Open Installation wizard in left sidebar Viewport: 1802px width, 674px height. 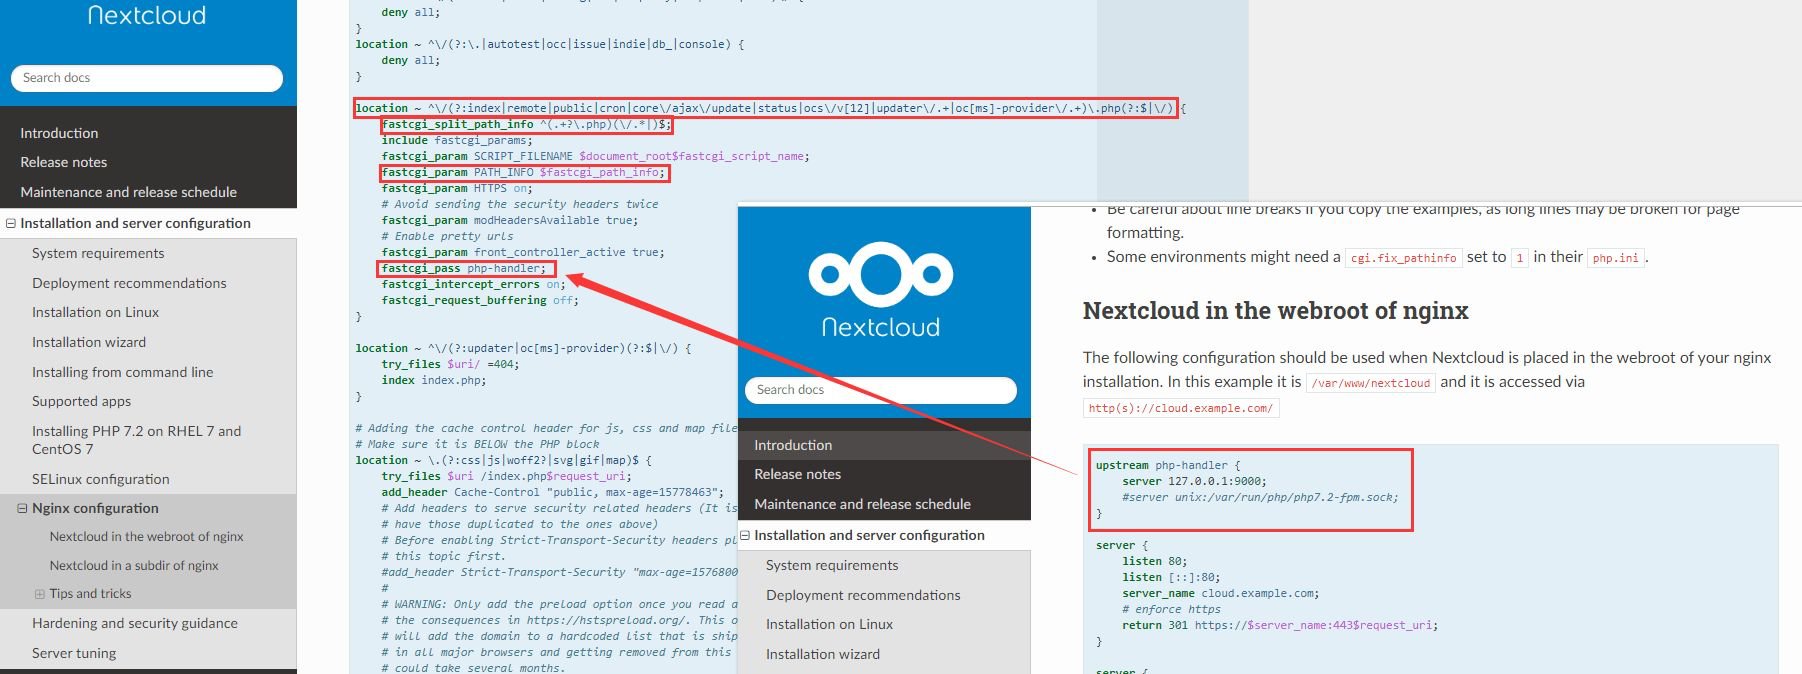click(x=89, y=342)
